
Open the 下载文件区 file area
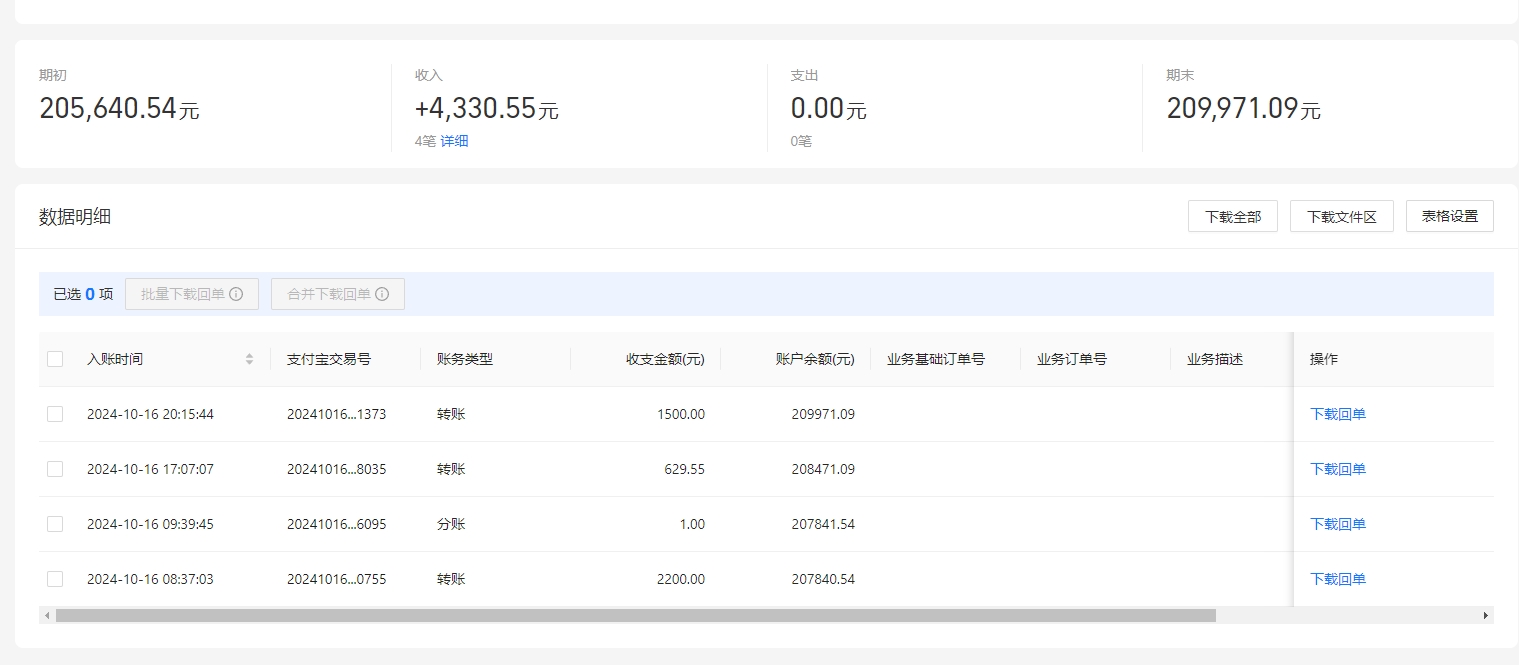1341,215
